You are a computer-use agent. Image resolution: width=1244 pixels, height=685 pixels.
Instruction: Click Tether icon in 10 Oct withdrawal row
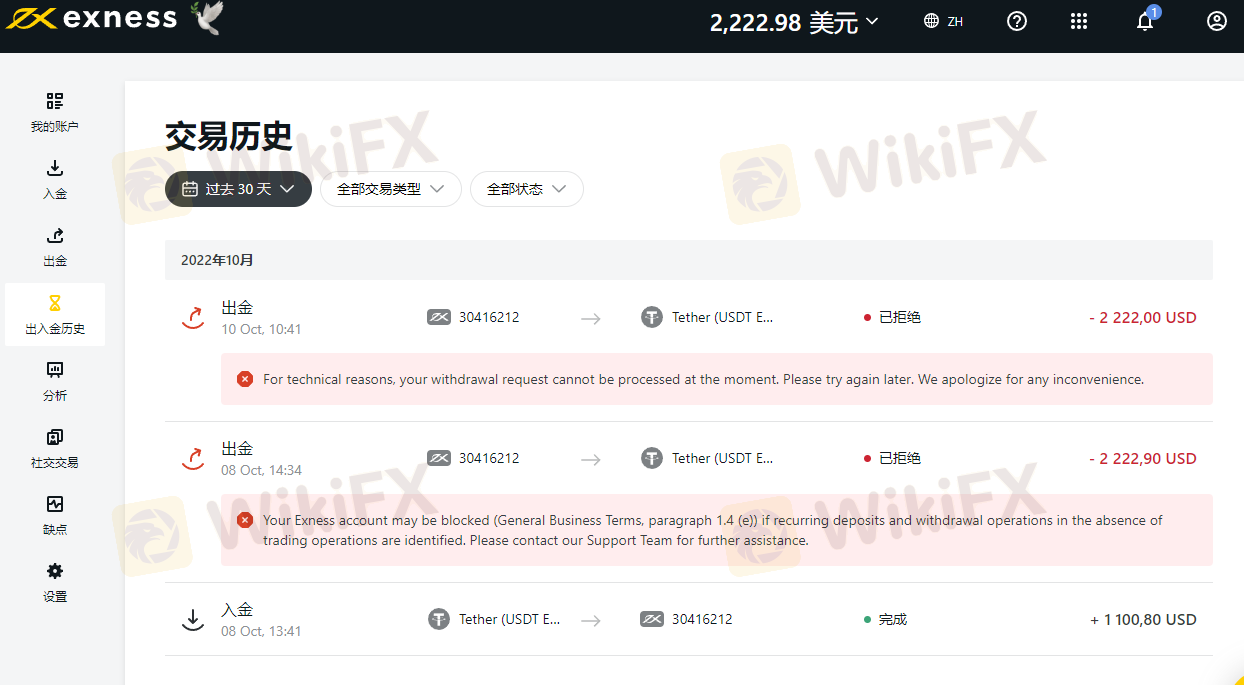click(x=652, y=318)
